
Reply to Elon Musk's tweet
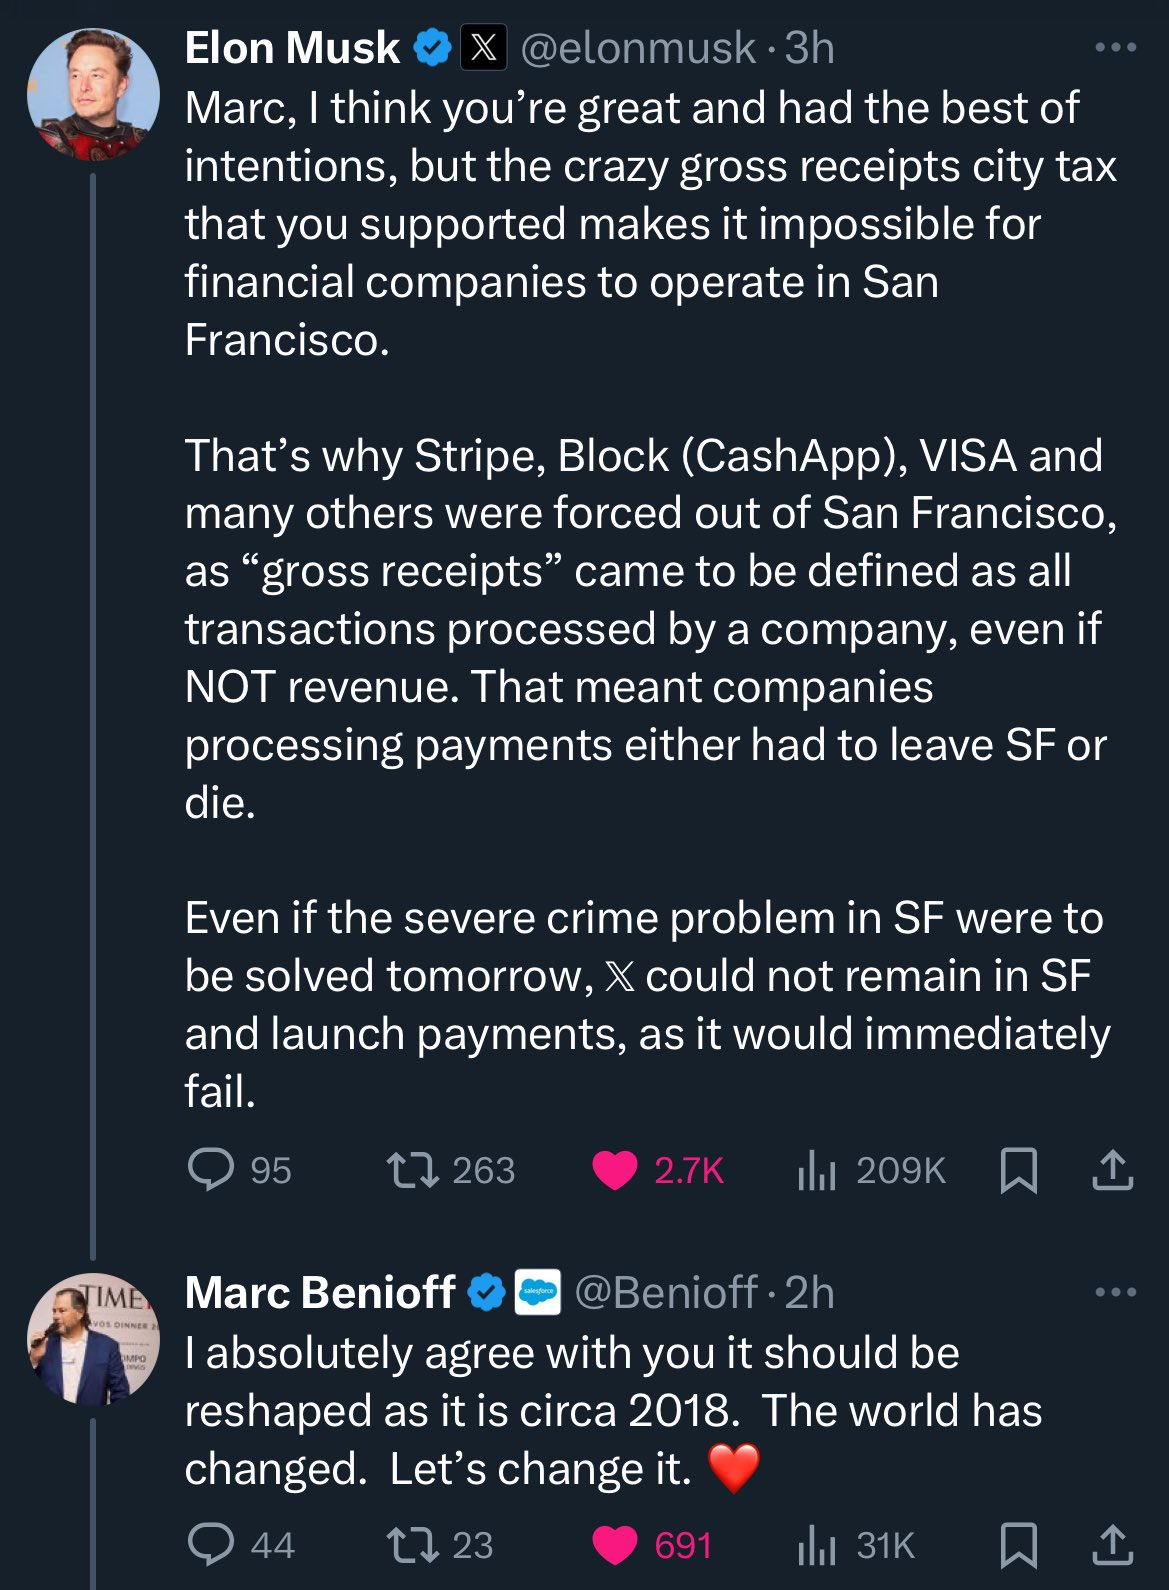(211, 1169)
